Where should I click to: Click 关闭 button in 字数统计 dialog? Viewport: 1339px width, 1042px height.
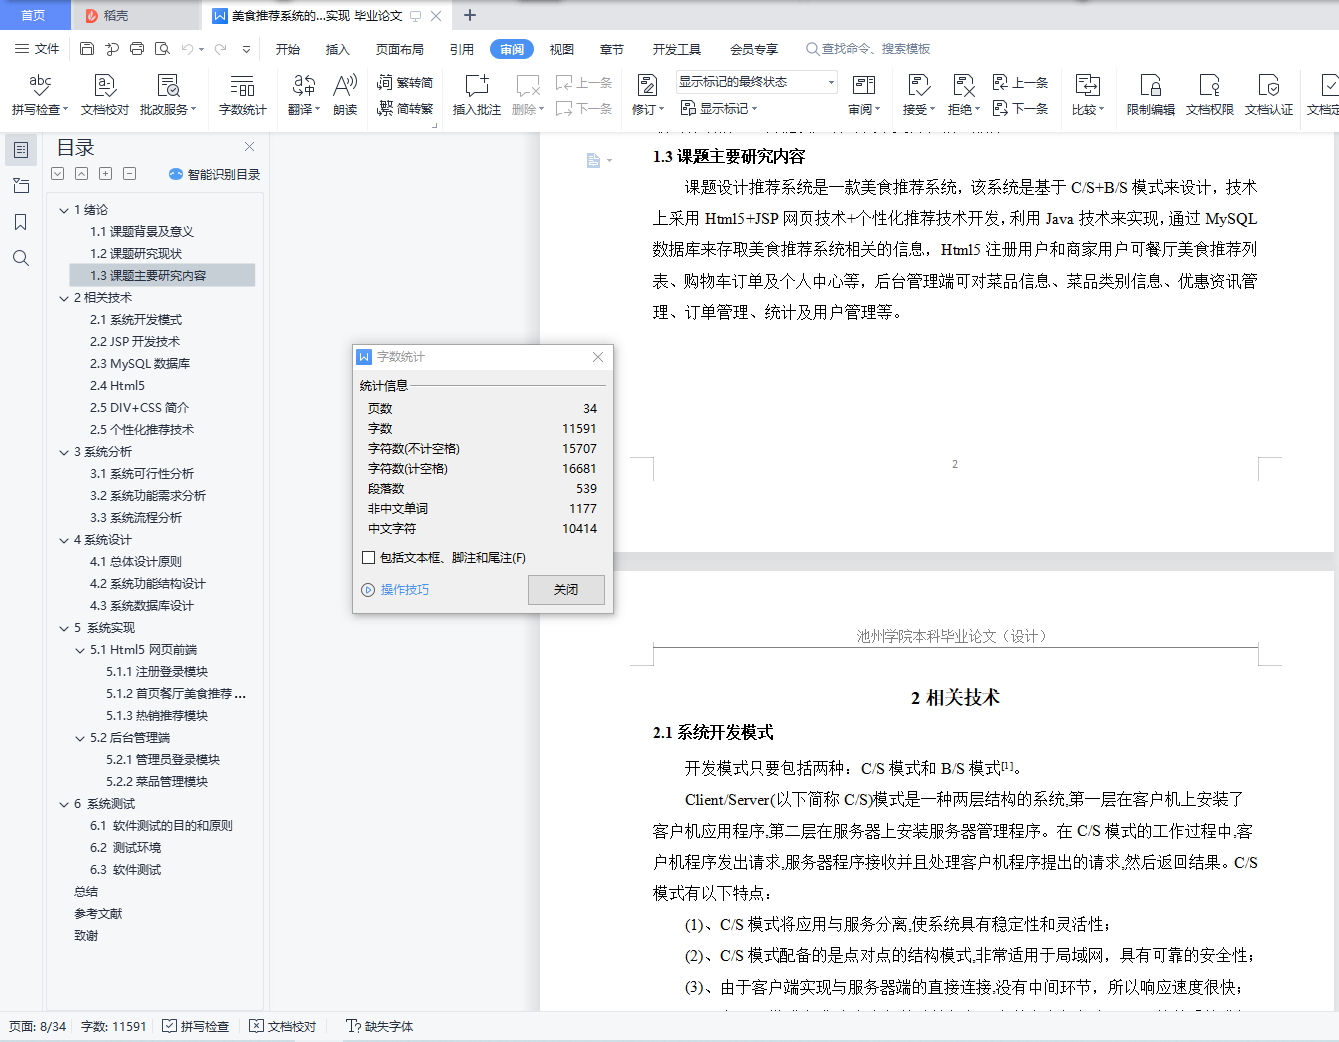click(x=566, y=590)
